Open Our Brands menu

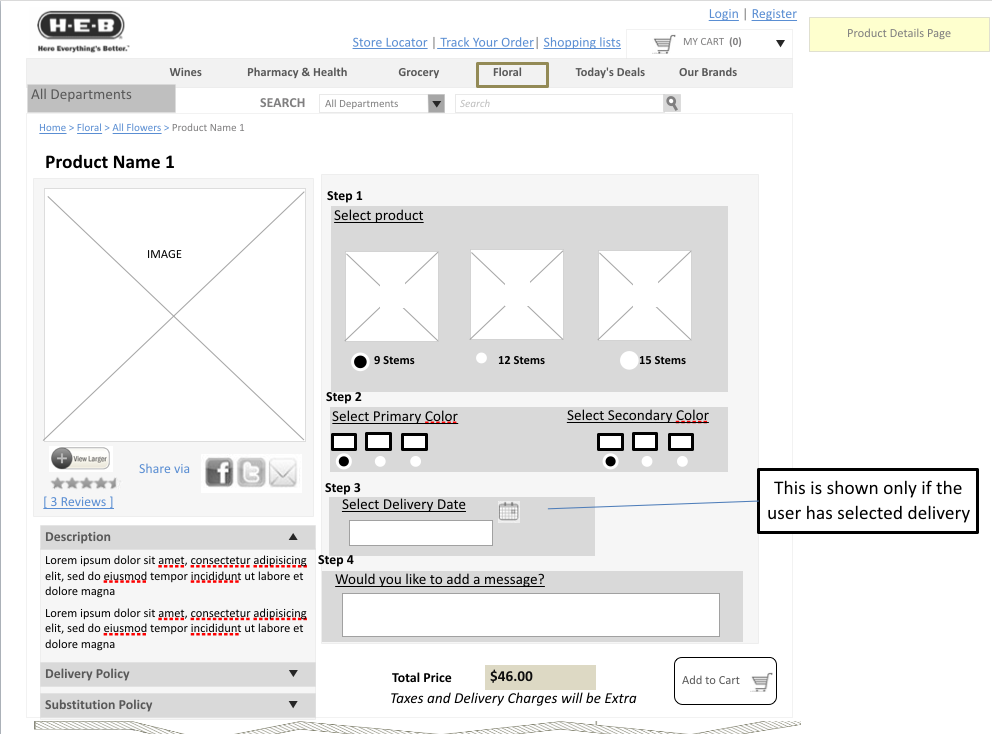coord(707,72)
